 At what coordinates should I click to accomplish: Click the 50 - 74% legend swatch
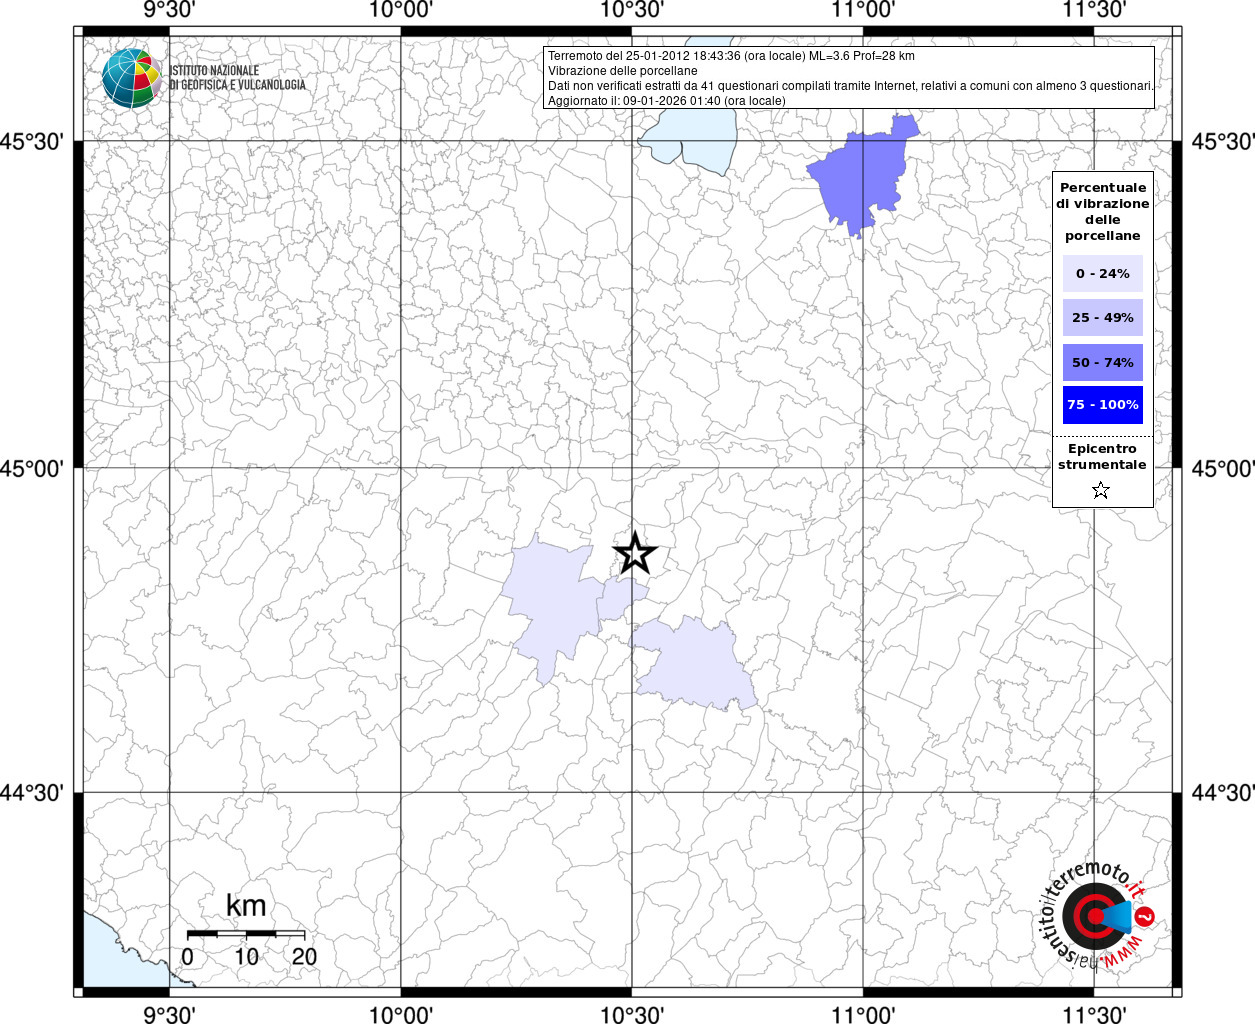[1102, 362]
